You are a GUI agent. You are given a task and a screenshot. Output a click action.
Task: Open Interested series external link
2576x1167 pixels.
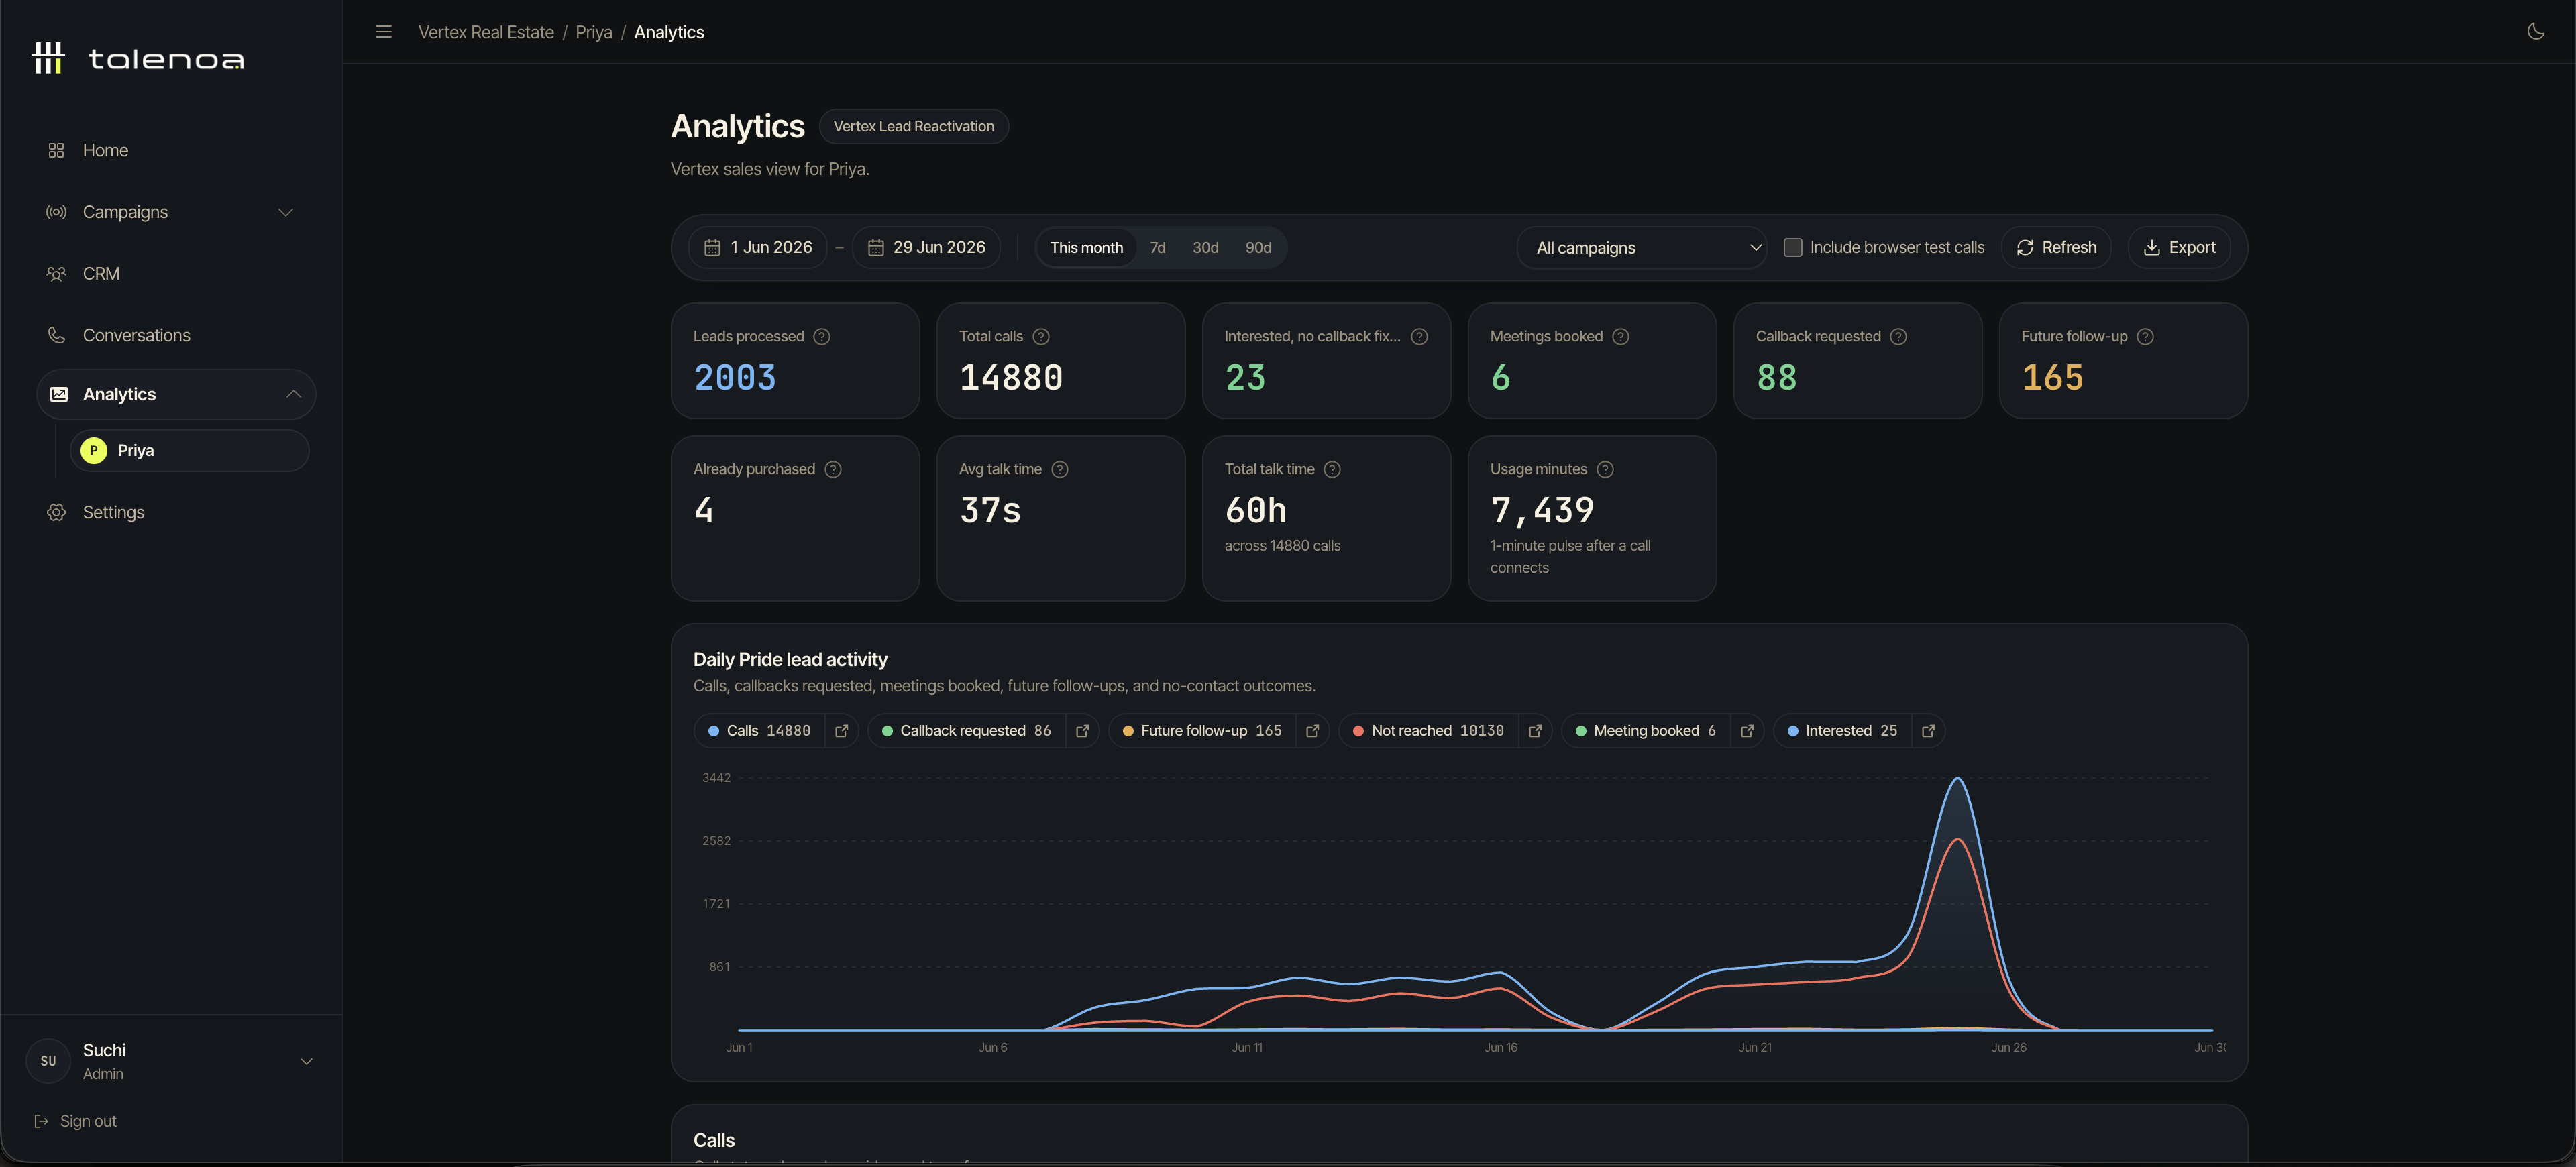(1928, 731)
